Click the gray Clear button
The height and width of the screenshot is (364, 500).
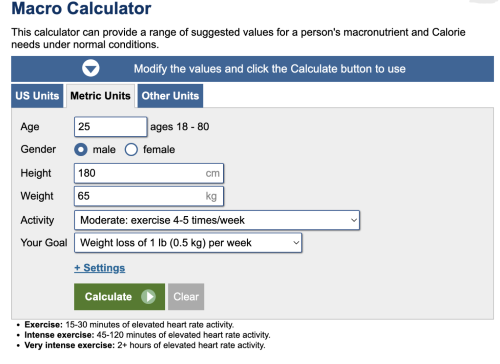tap(186, 297)
